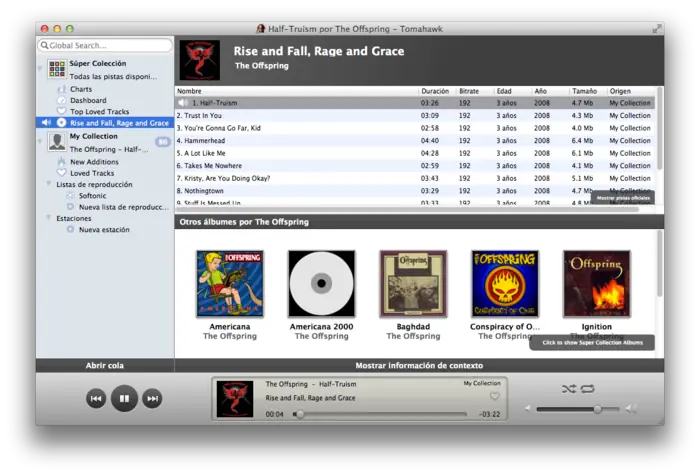Select track You're Gonna Go Far, Kid
The width and height of the screenshot is (700, 475).
pos(415,128)
